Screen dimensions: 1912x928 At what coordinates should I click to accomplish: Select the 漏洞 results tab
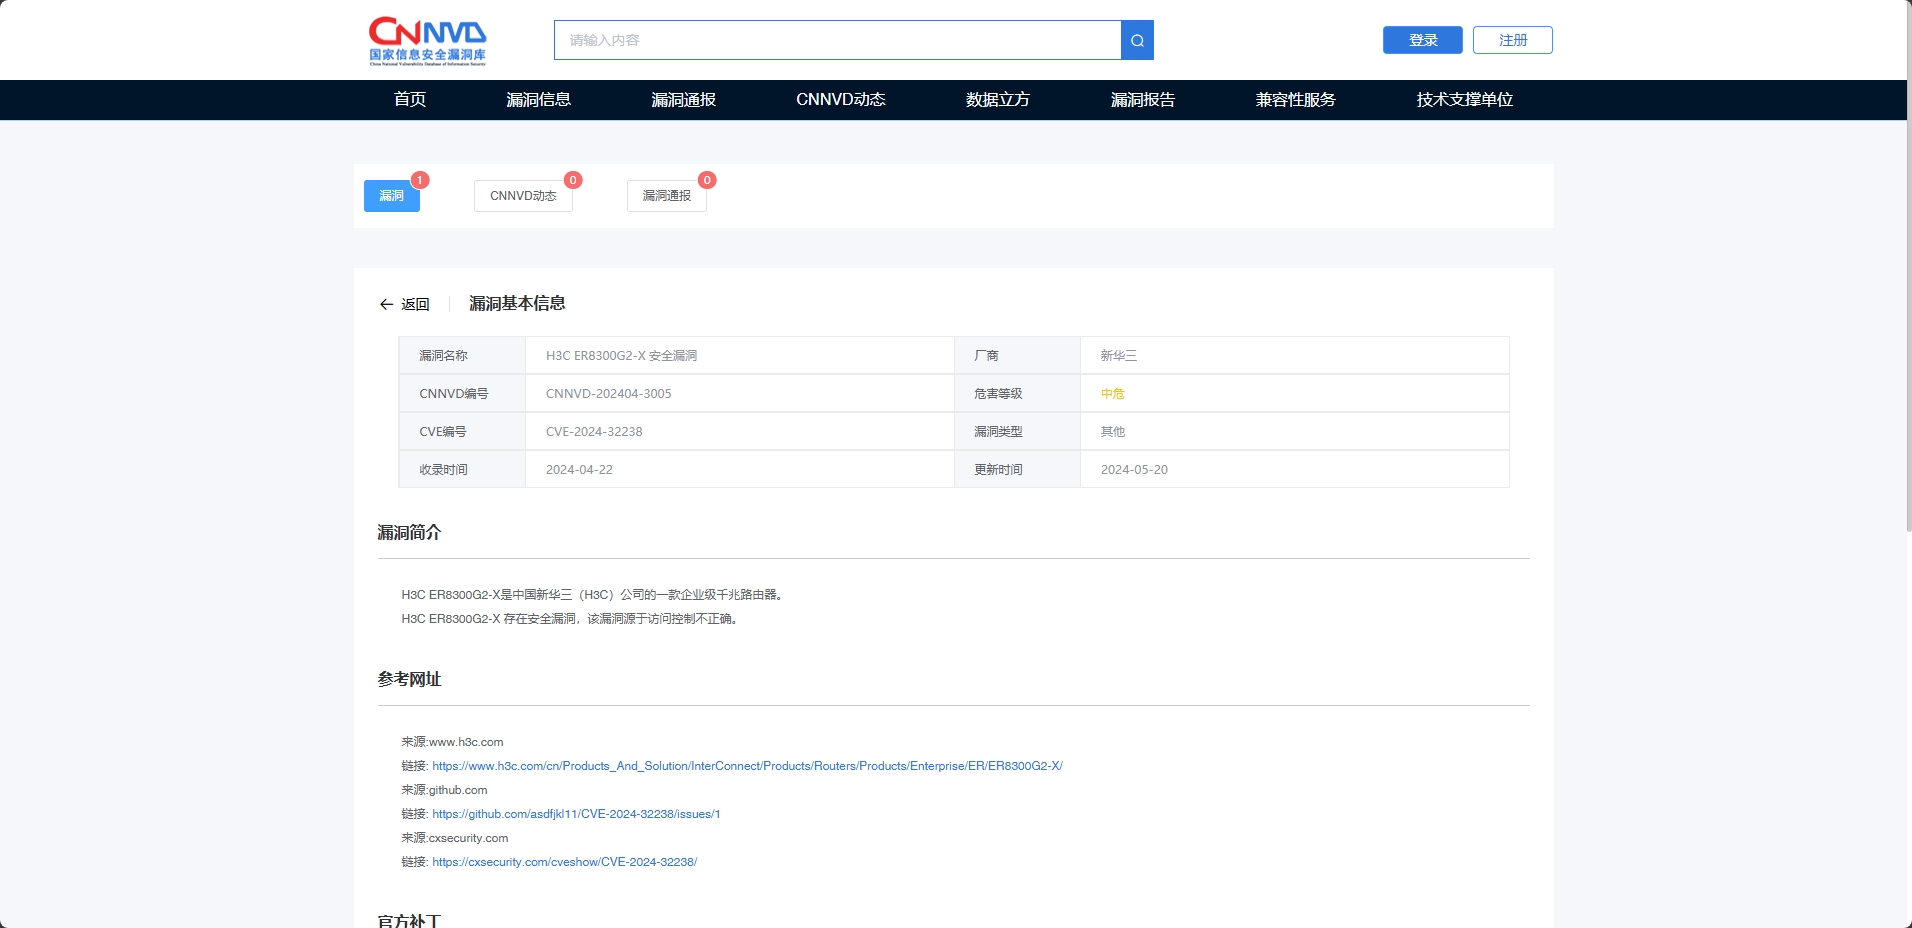pyautogui.click(x=392, y=196)
